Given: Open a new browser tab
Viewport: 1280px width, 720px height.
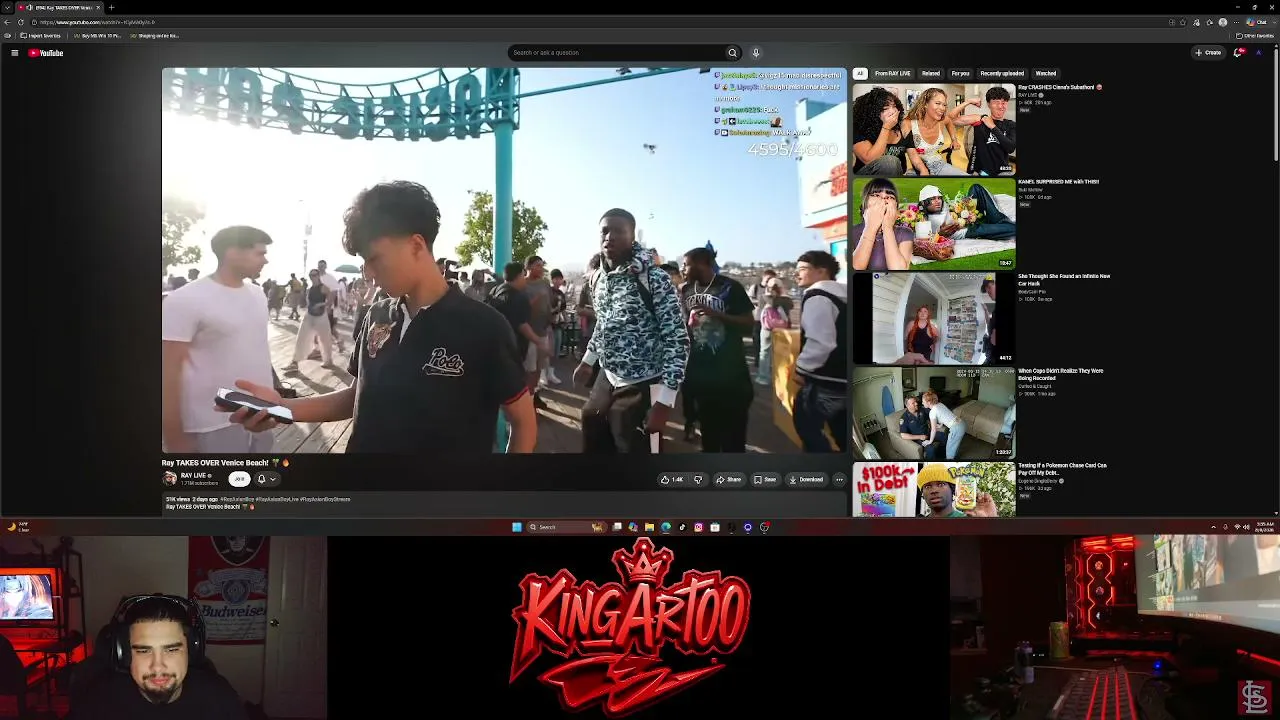Looking at the screenshot, I should [x=111, y=7].
